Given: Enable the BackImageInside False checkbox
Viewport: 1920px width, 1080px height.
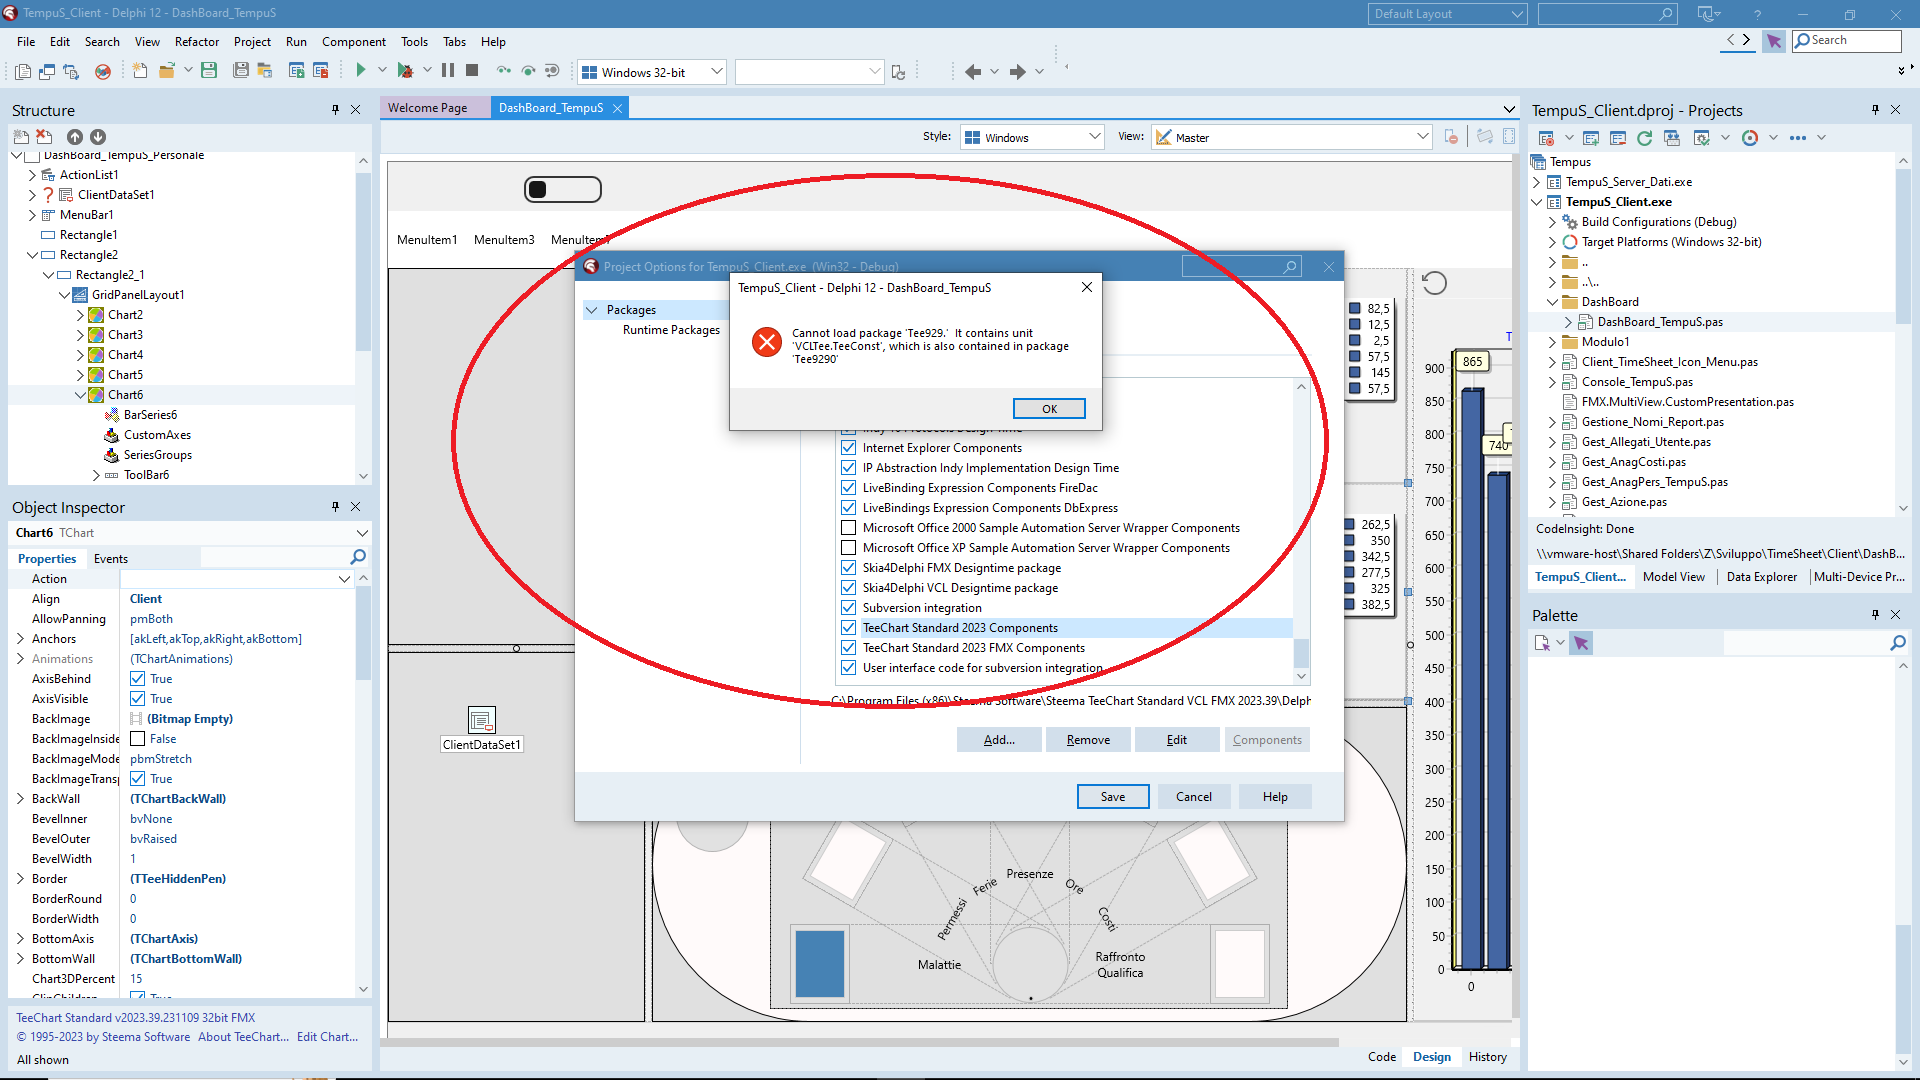Looking at the screenshot, I should 138,739.
